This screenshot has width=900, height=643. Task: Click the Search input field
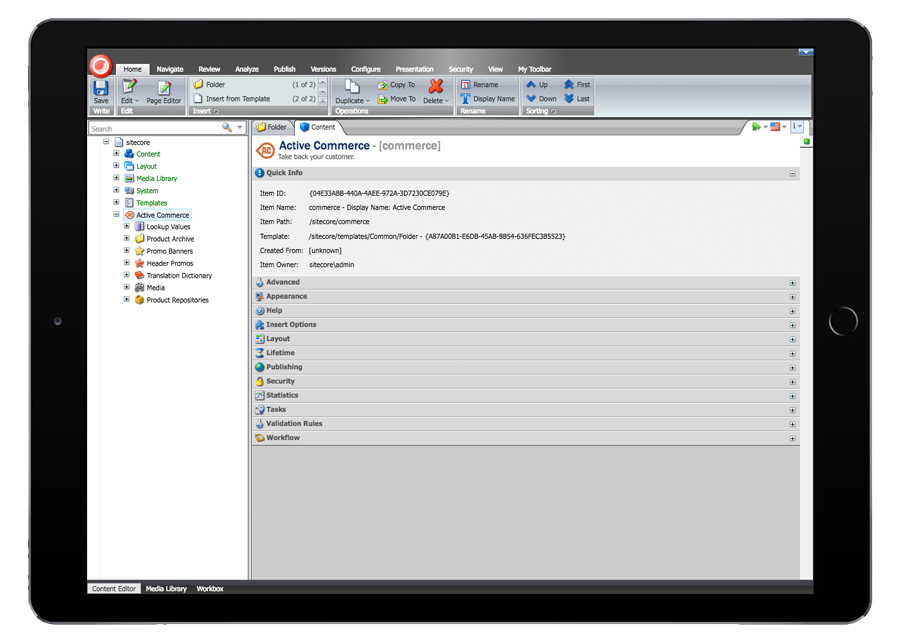click(x=154, y=128)
